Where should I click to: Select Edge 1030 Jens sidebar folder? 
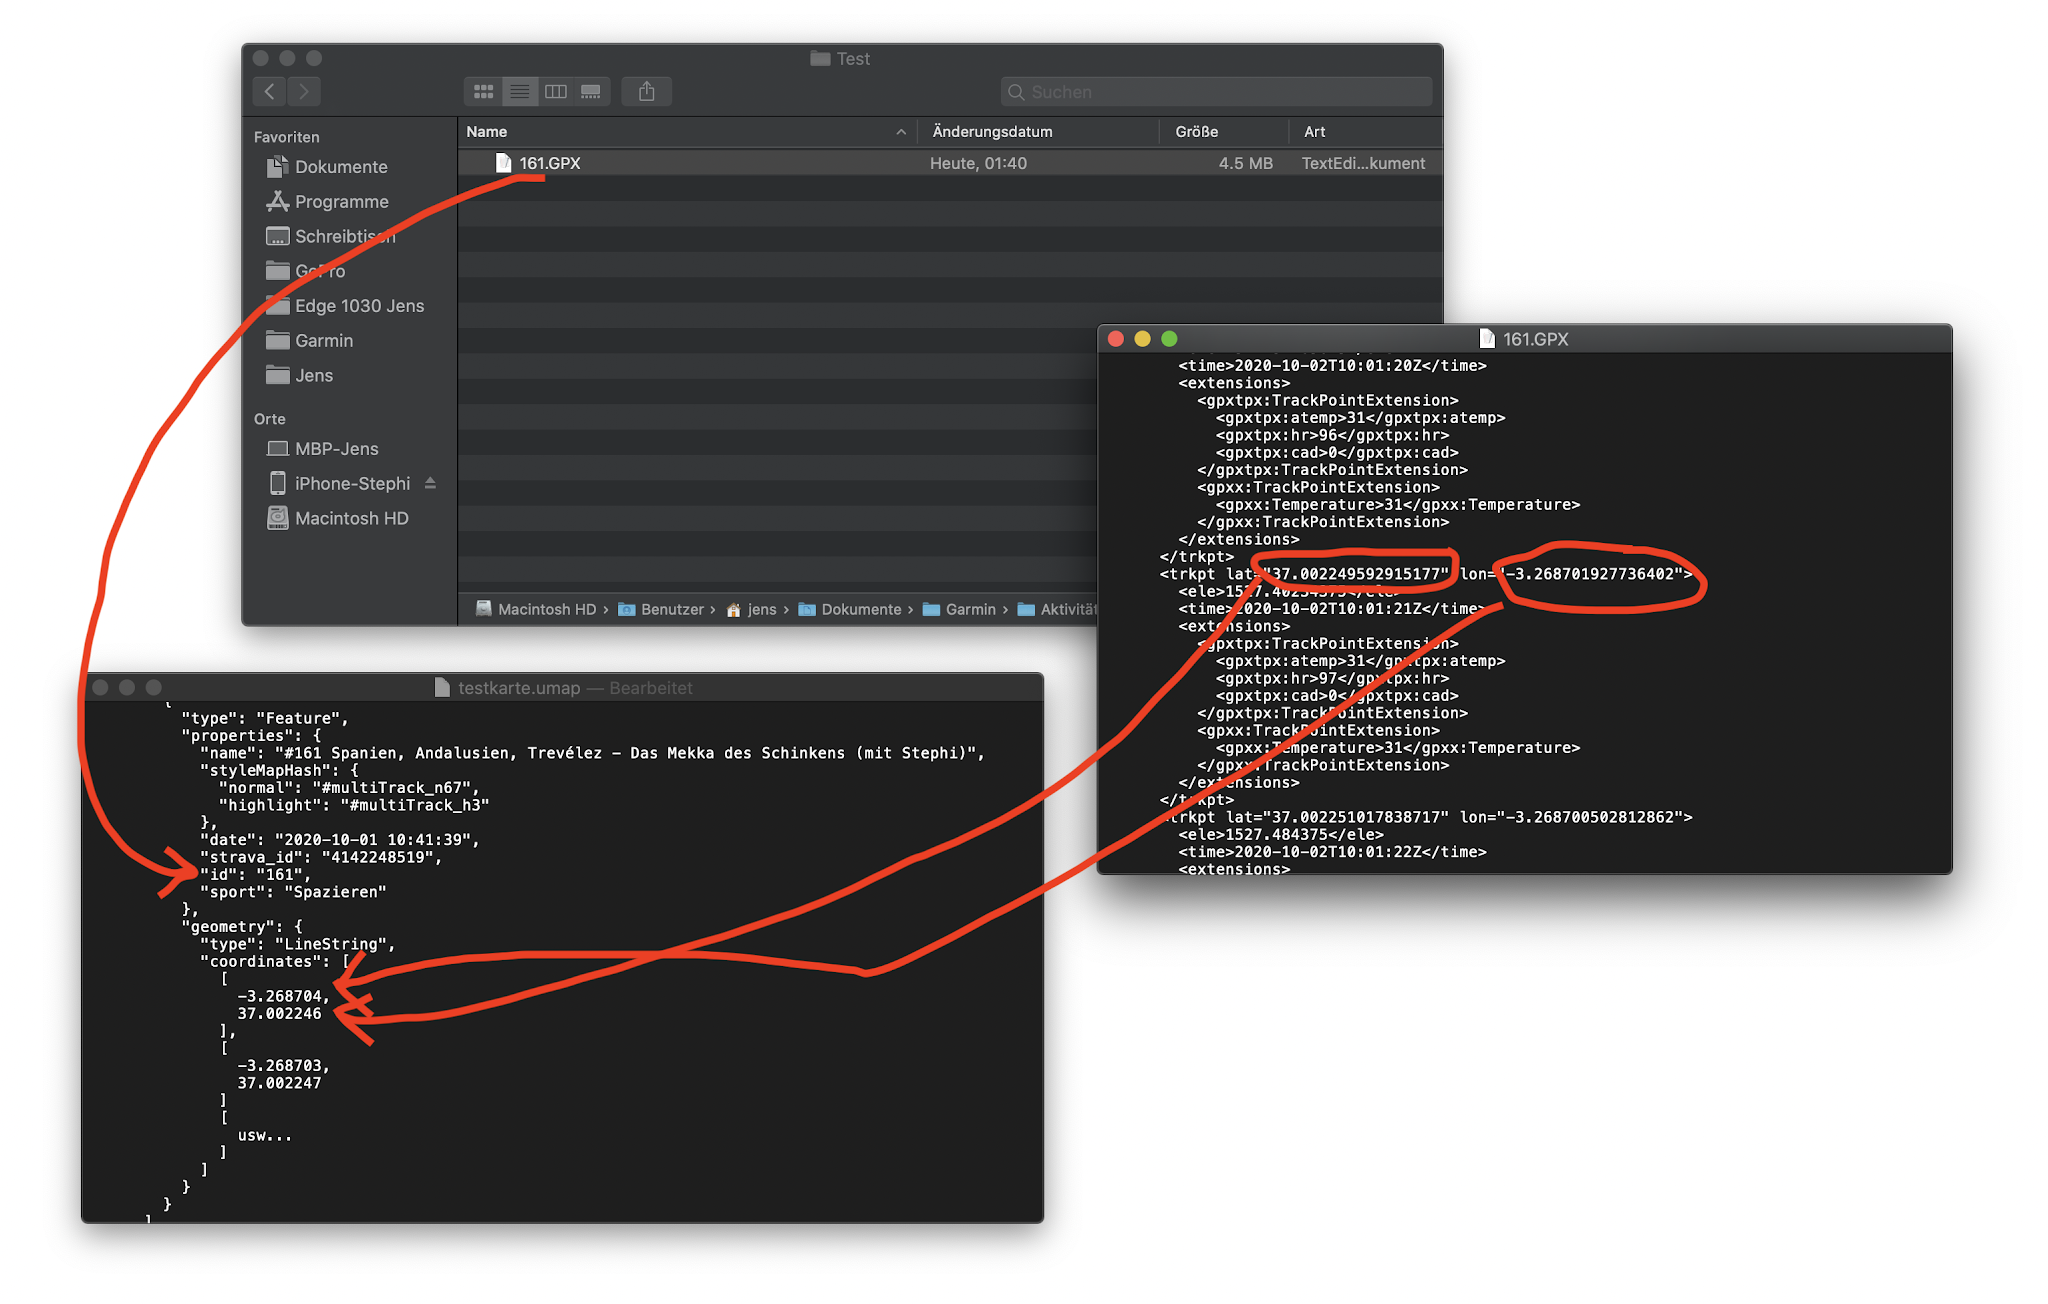pos(359,306)
